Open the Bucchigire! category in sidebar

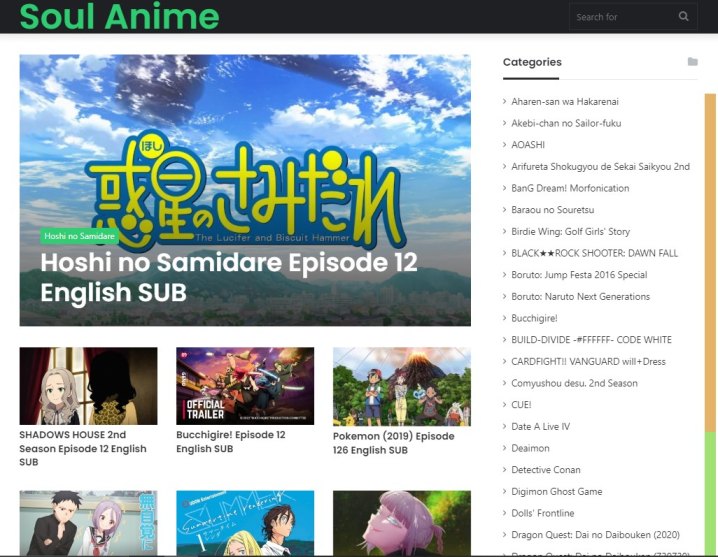[x=534, y=318]
